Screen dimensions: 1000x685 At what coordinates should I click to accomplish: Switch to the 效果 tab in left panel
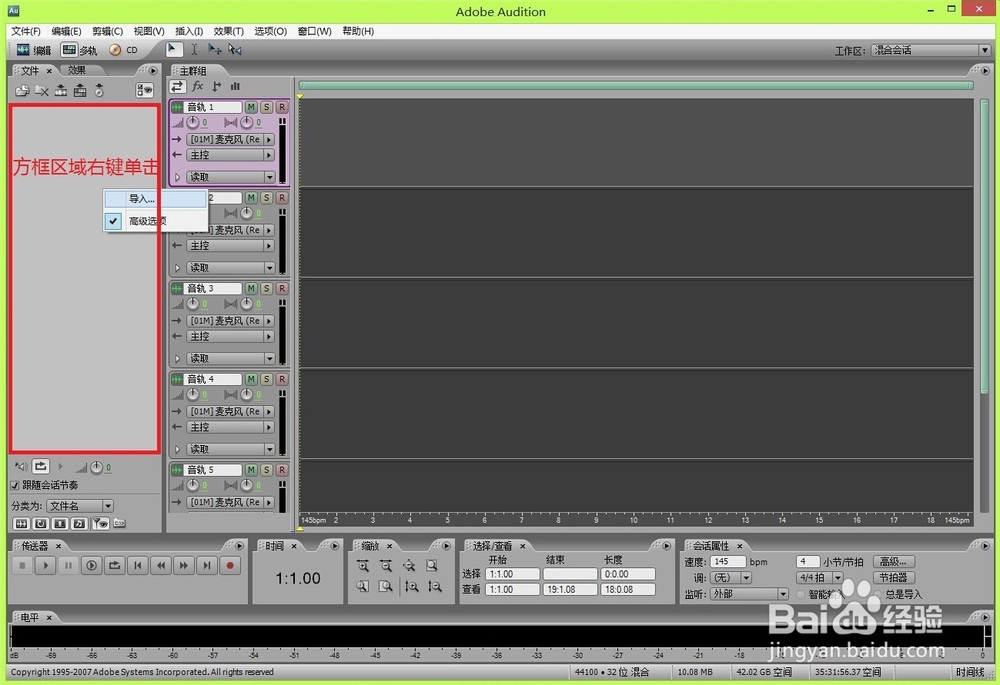(x=77, y=70)
